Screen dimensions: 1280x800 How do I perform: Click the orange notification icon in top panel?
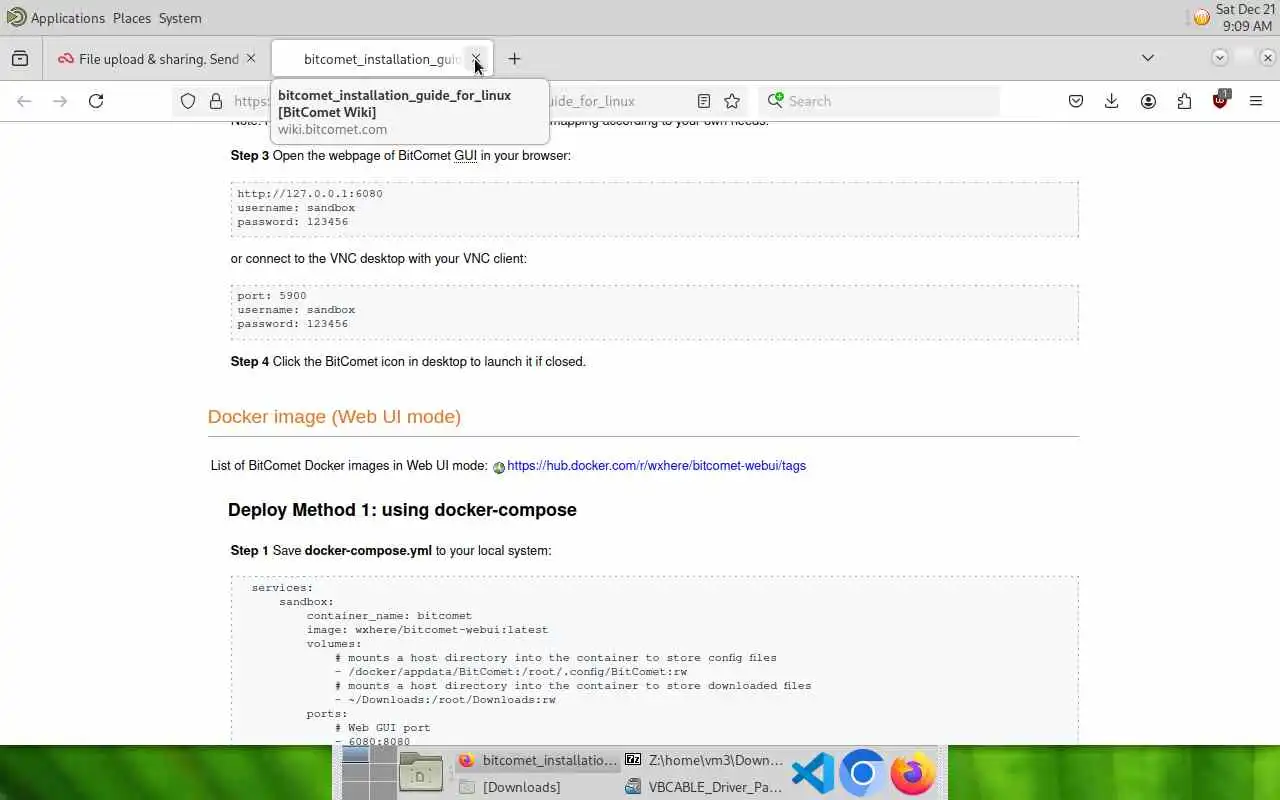[1201, 18]
